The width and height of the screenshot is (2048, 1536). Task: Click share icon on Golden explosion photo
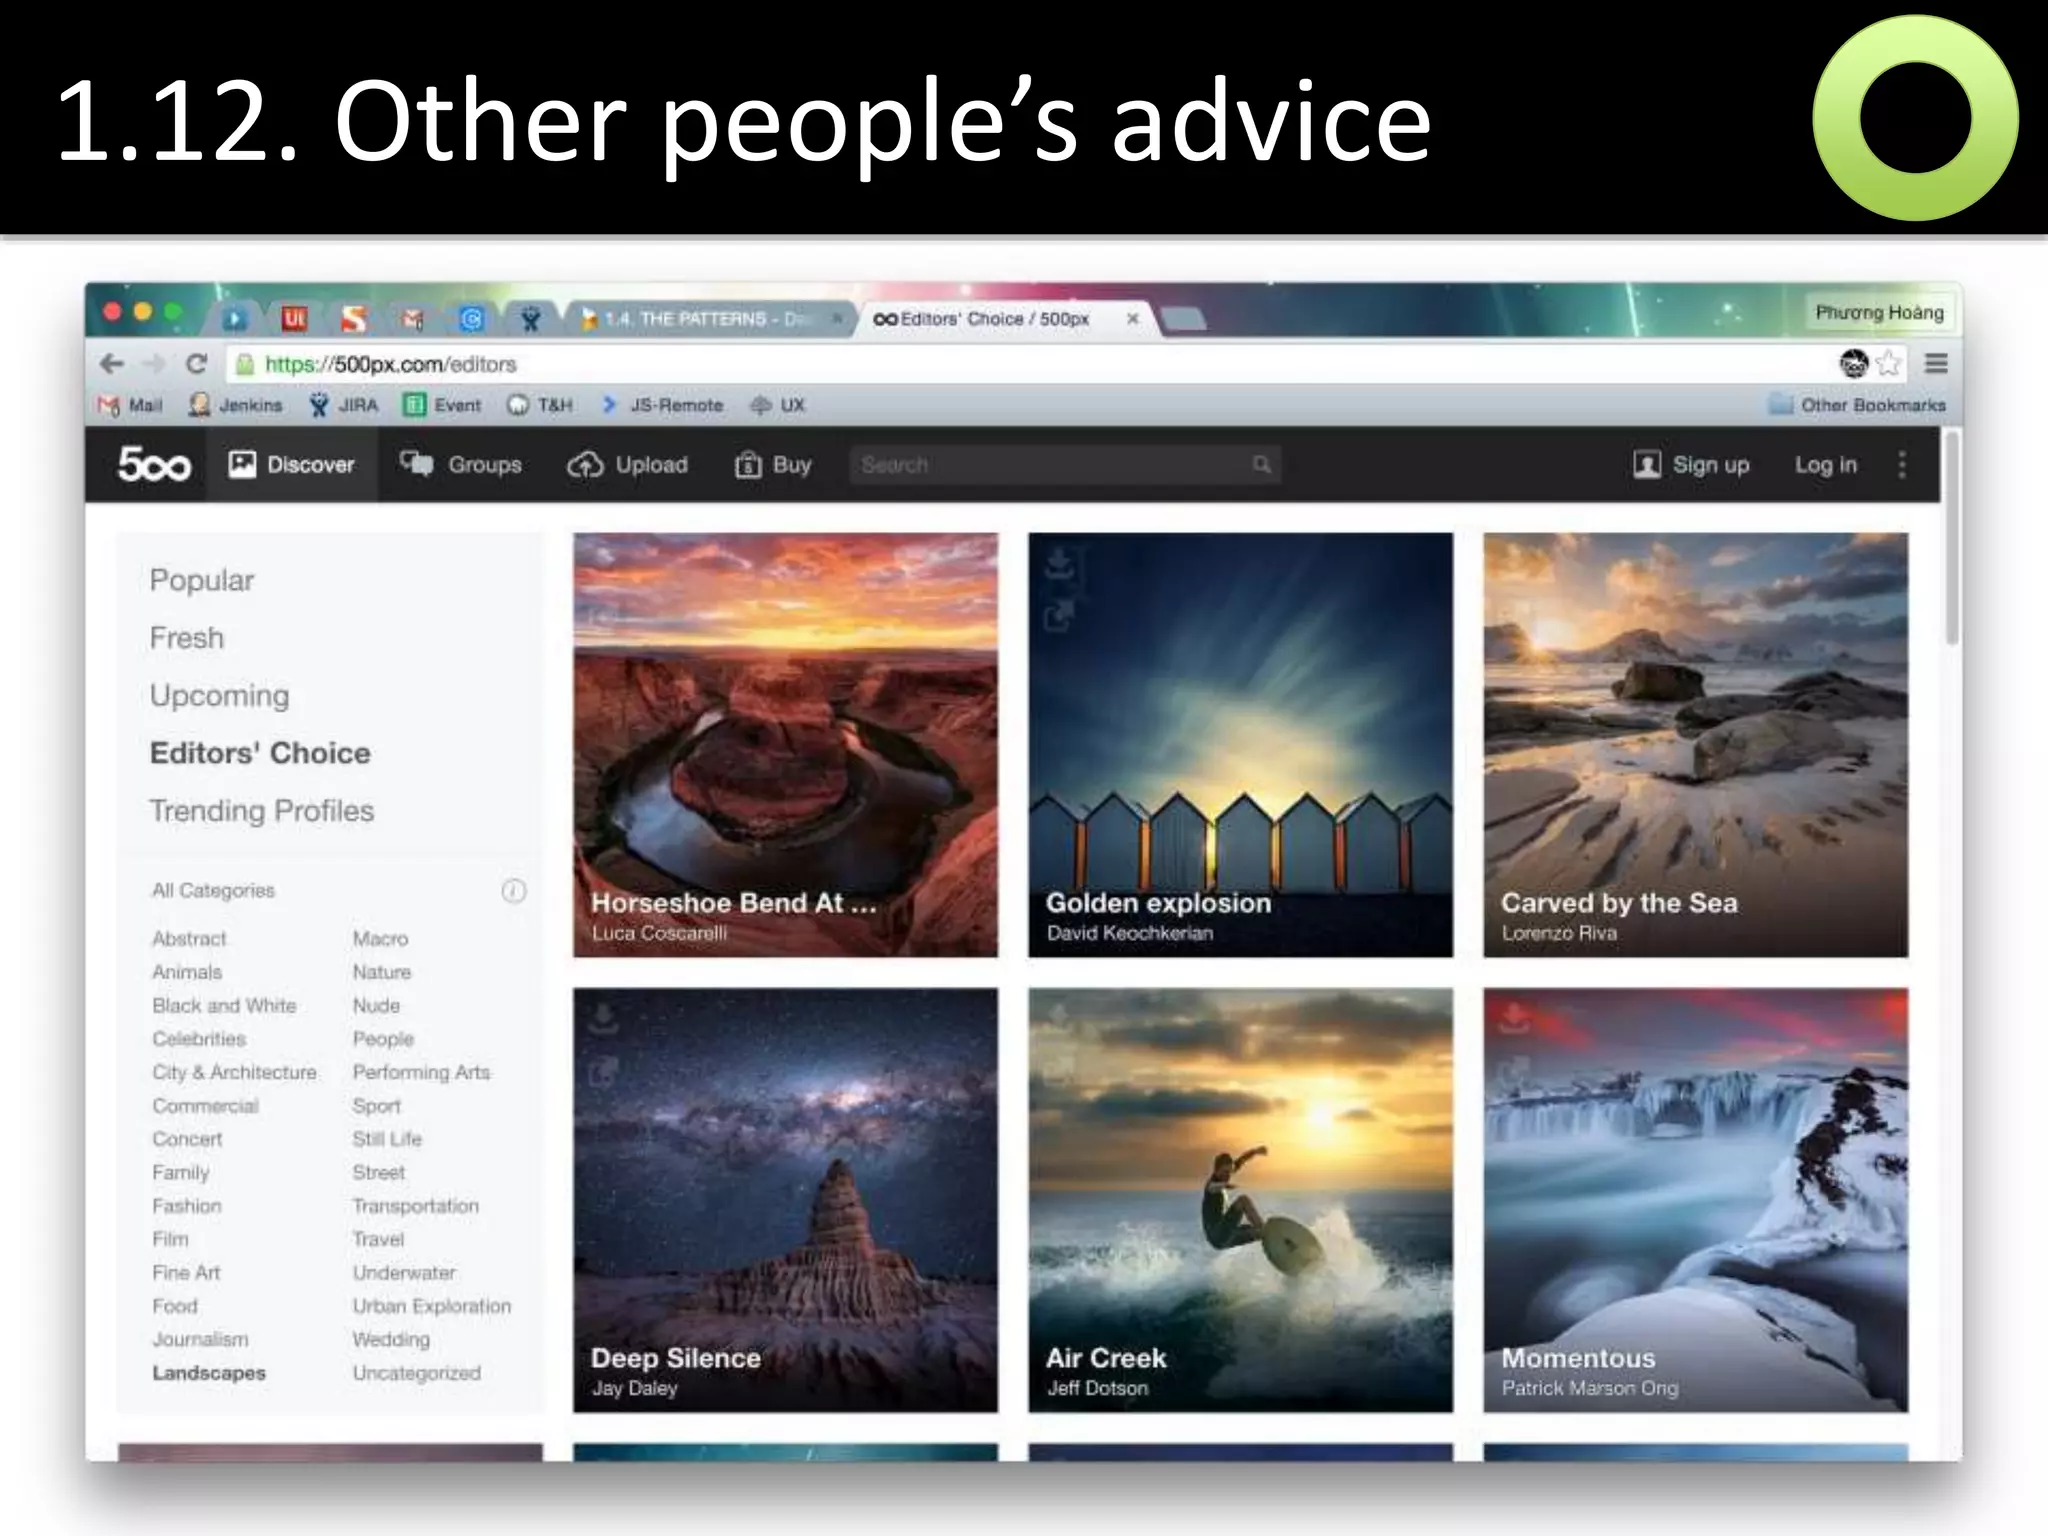pos(1059,615)
